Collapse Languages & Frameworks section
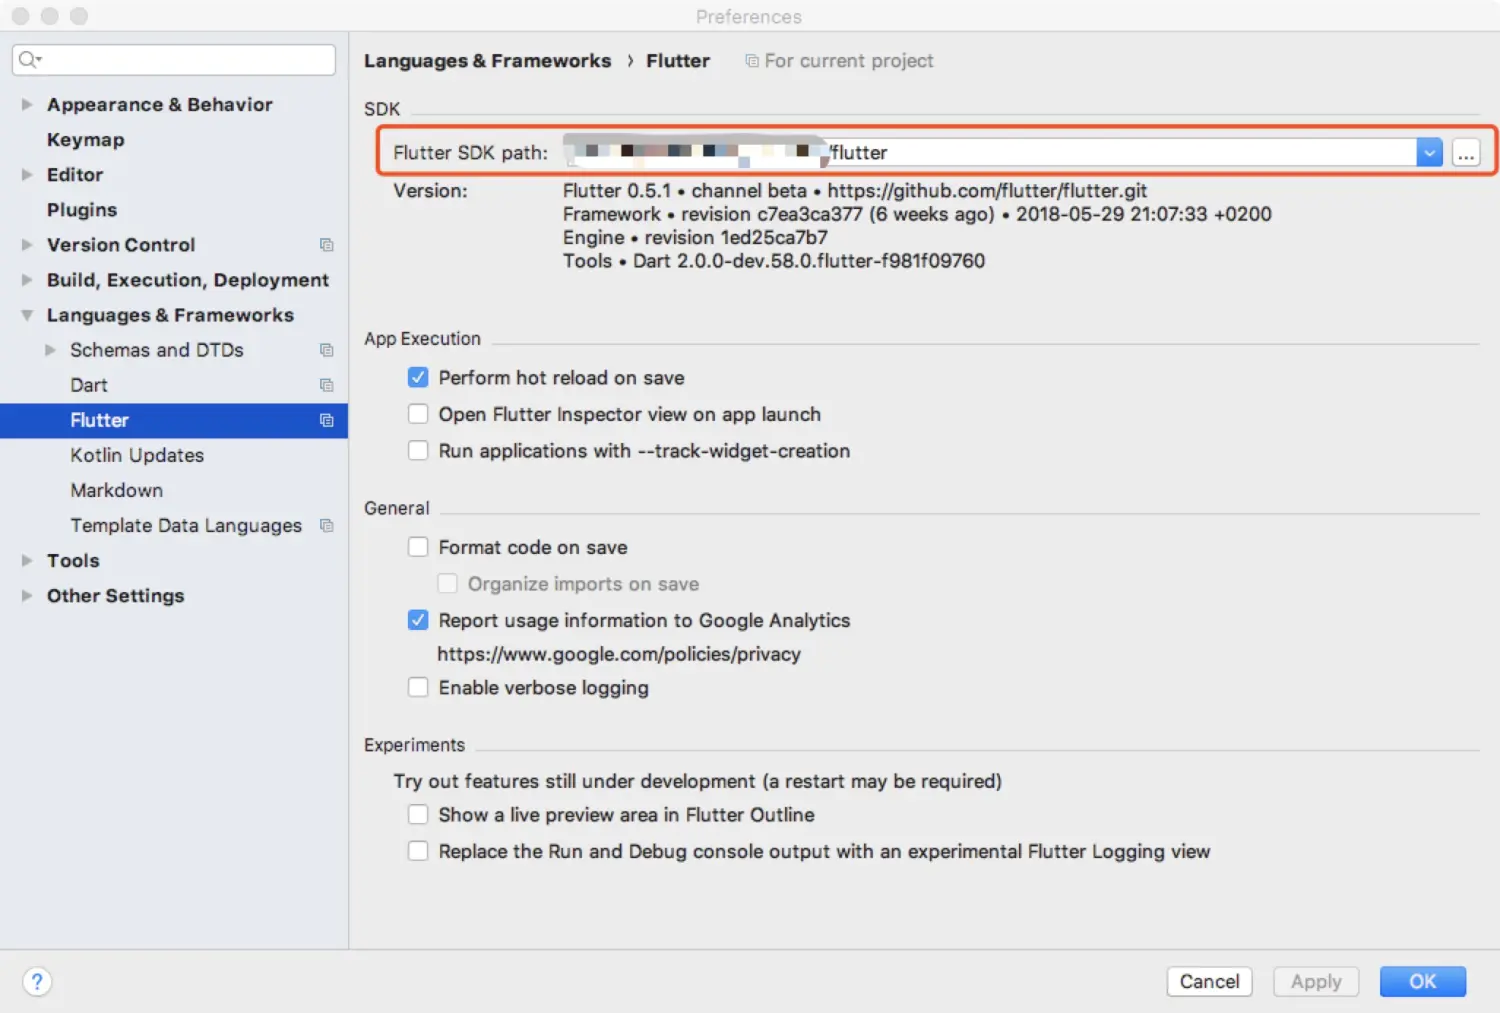 tap(27, 315)
